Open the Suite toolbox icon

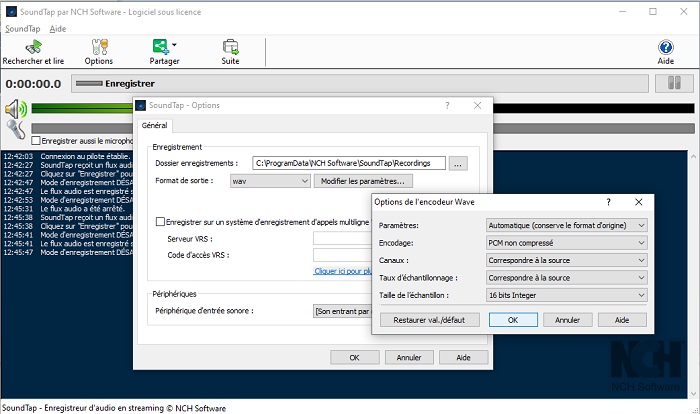tap(230, 46)
